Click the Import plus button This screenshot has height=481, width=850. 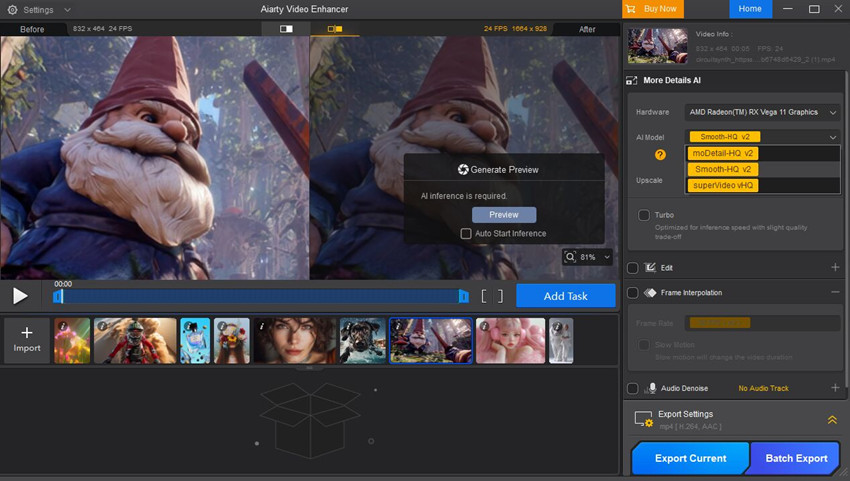pos(27,340)
